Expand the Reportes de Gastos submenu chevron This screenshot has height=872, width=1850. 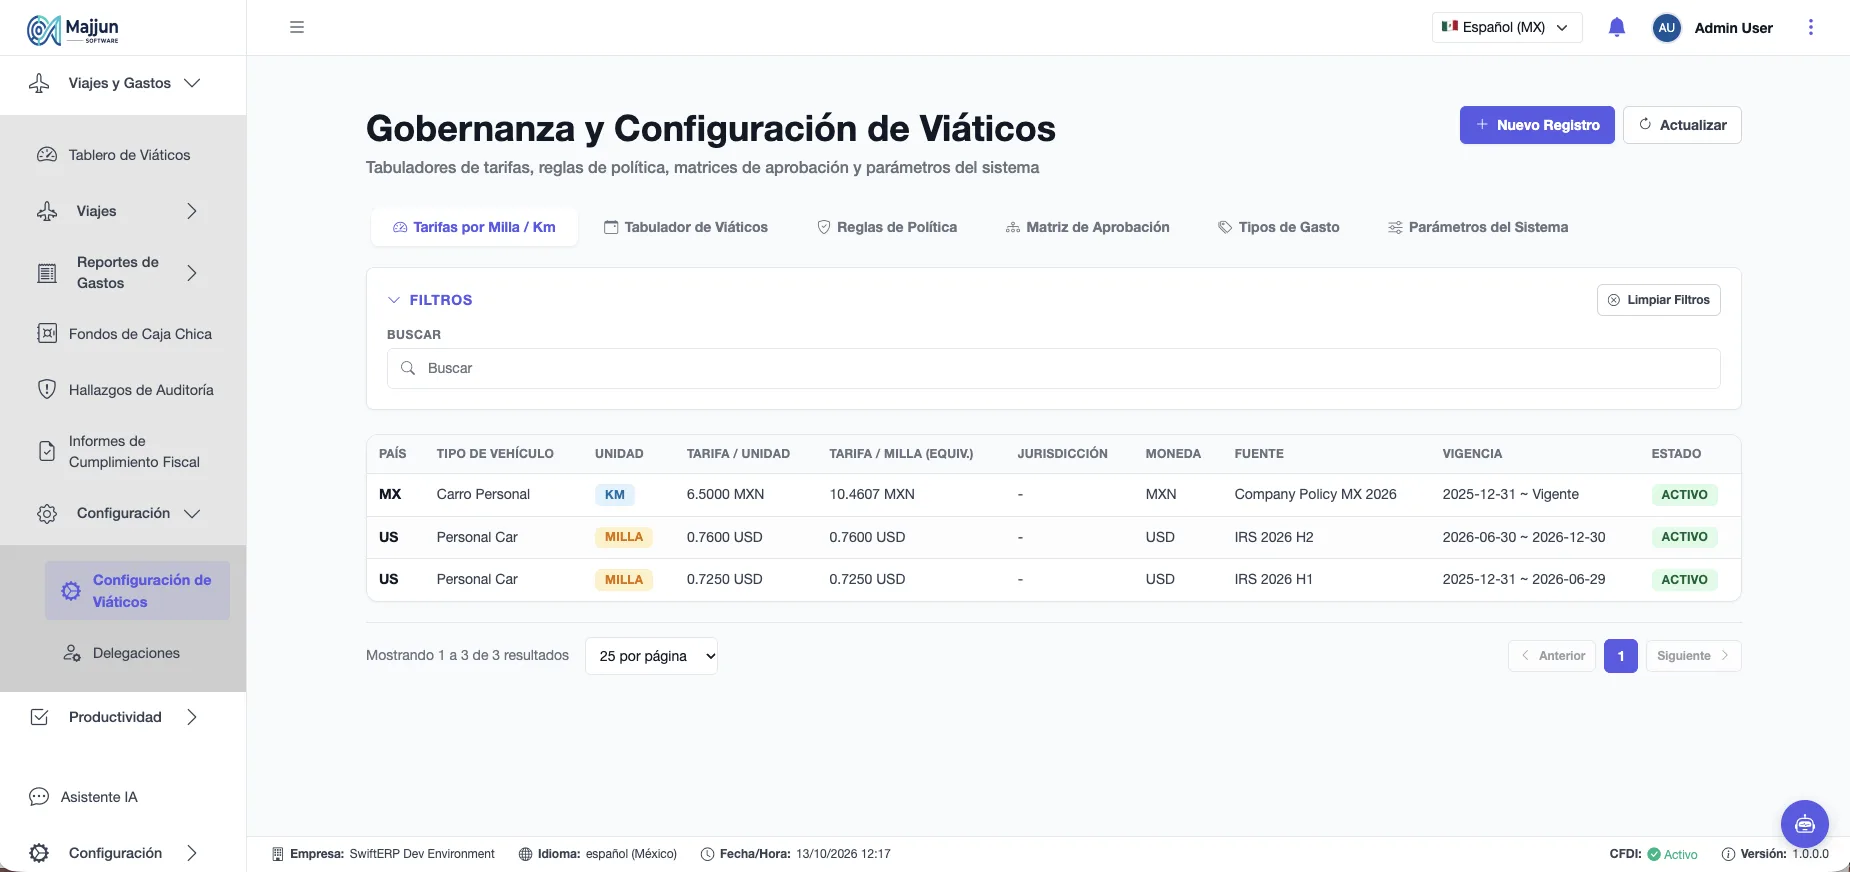coord(192,273)
